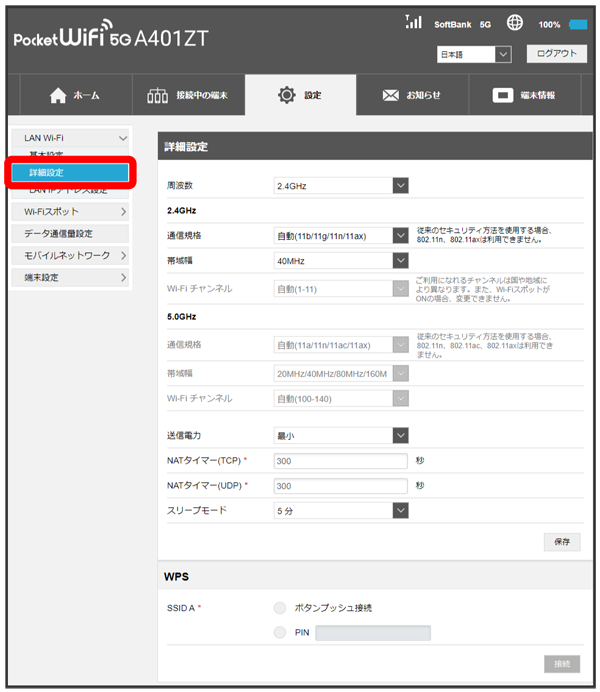Open the 日本語 language dropdown

(x=474, y=54)
